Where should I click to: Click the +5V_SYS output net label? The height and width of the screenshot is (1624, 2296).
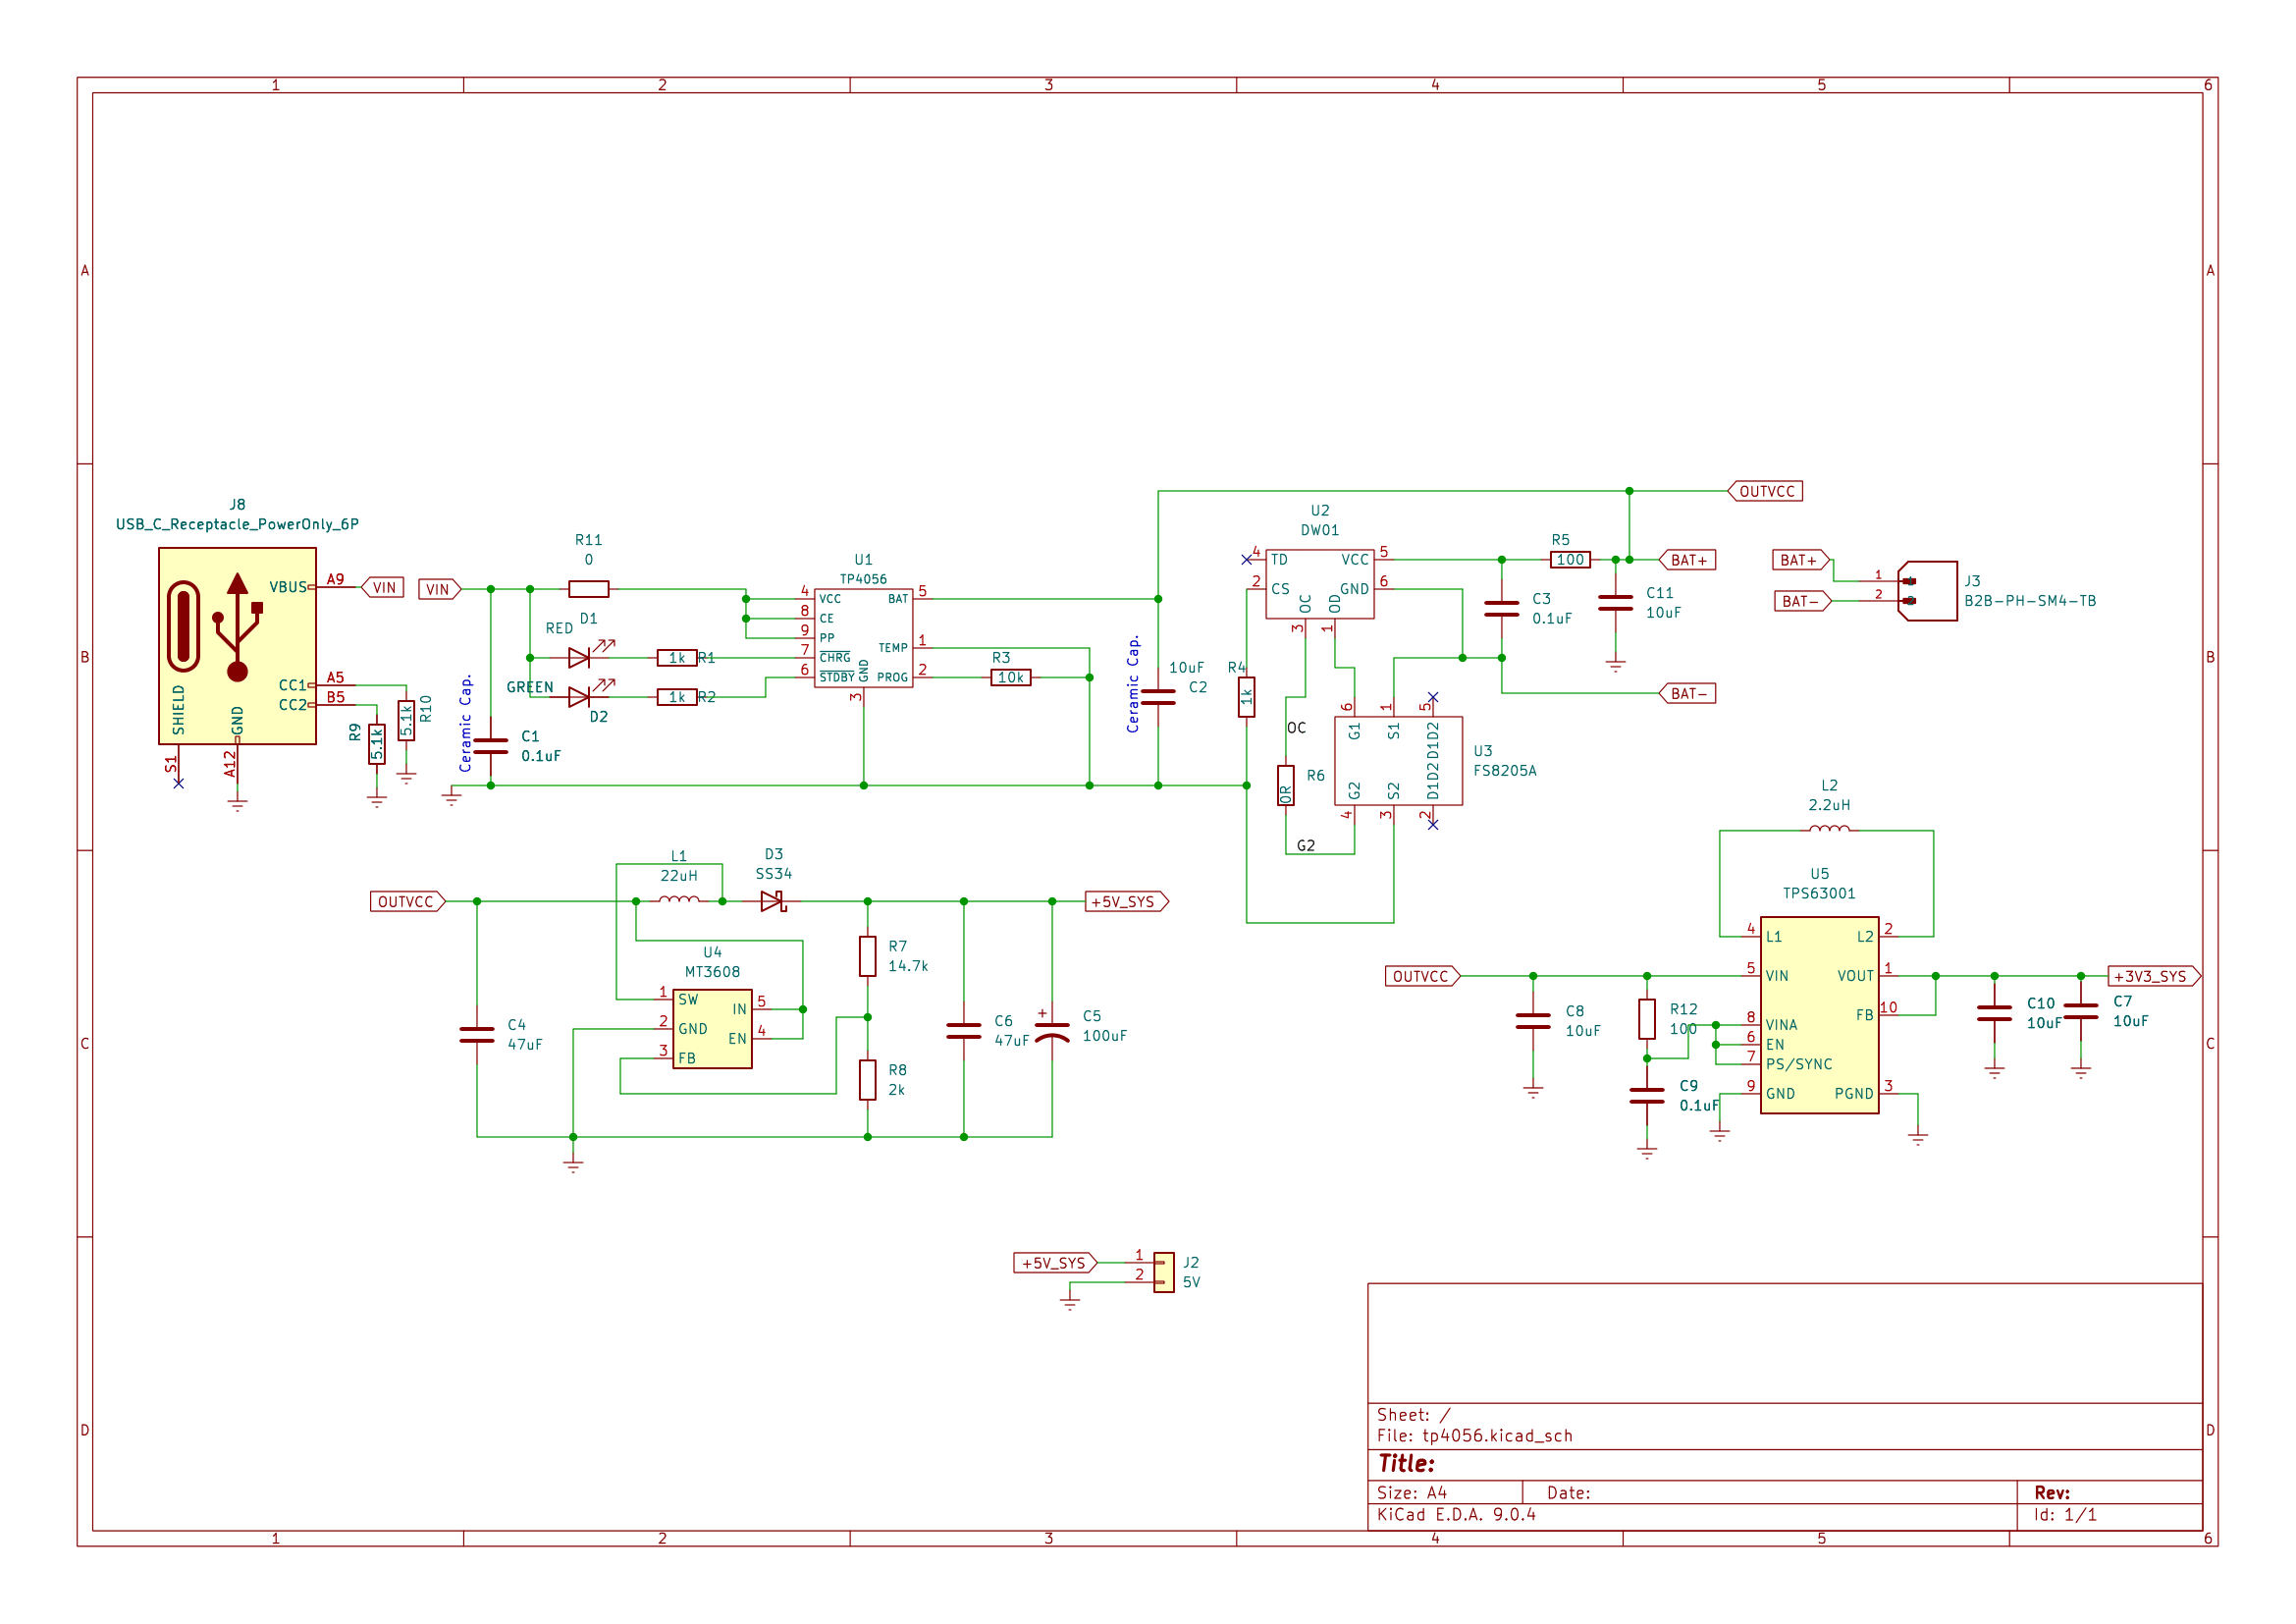(1126, 902)
